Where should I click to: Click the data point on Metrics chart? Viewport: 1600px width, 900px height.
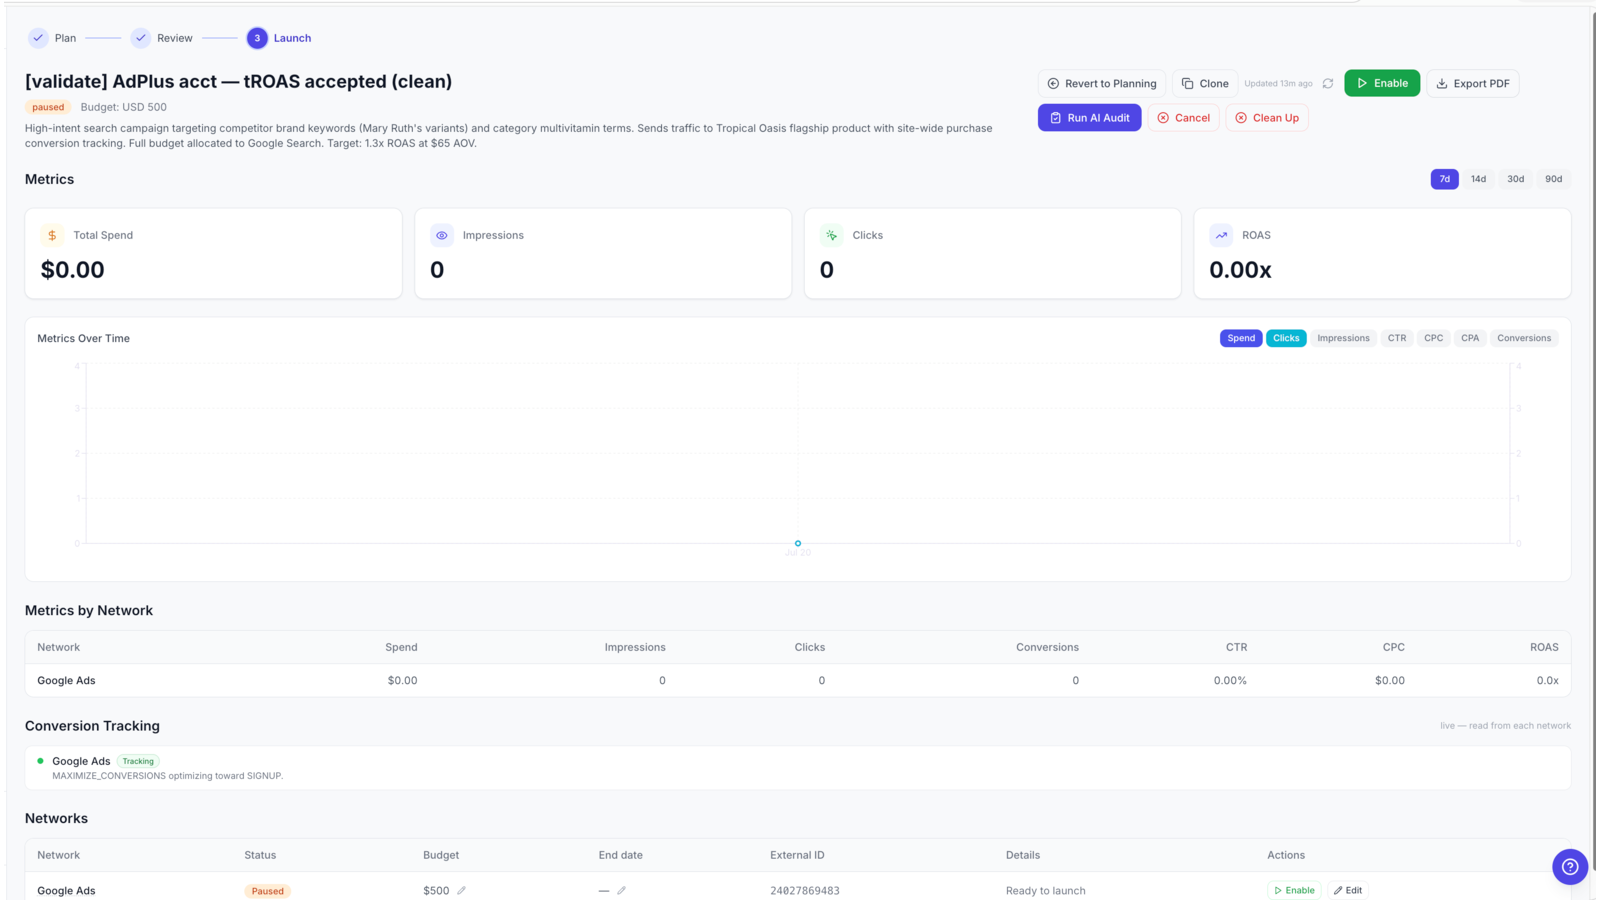pyautogui.click(x=798, y=543)
